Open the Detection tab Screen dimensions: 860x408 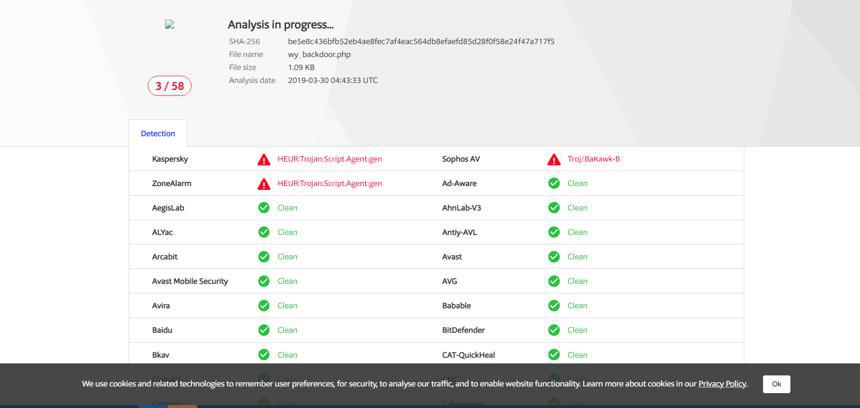pyautogui.click(x=158, y=133)
